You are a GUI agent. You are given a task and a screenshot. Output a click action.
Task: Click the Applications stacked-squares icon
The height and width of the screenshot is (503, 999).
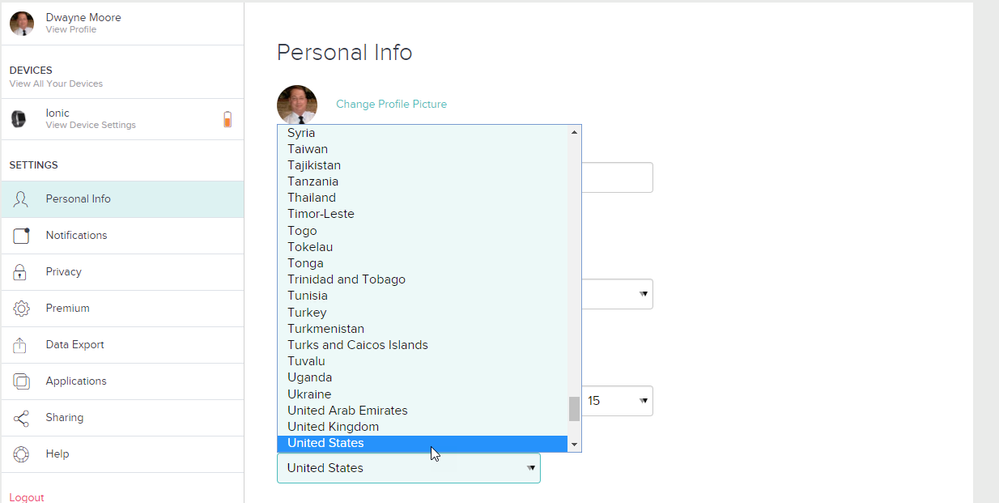pos(21,381)
